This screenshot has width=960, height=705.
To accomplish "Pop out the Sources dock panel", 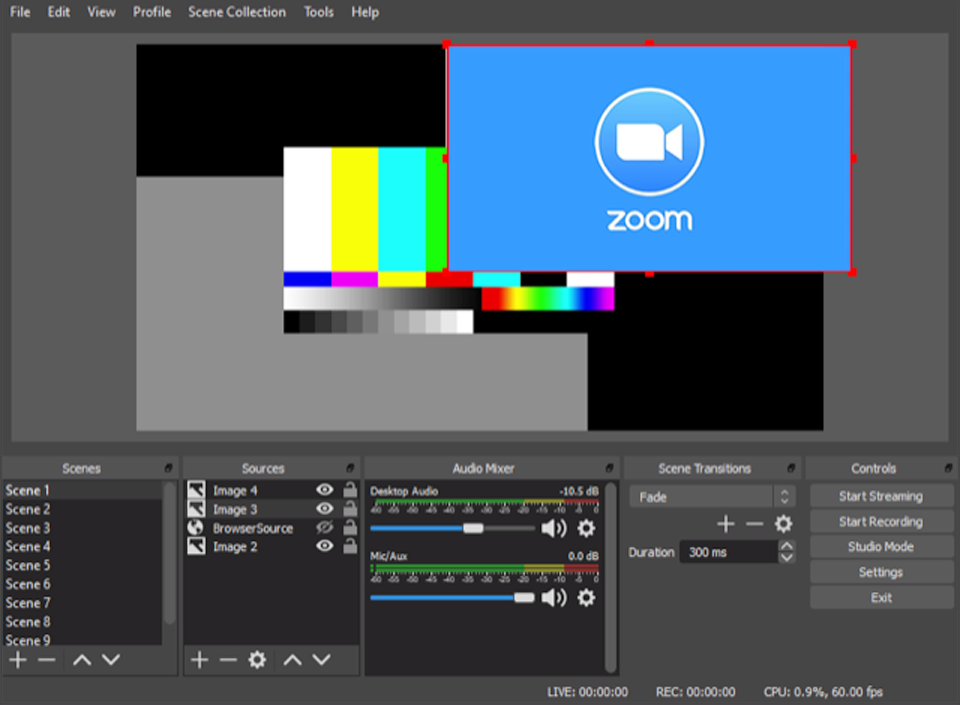I will (350, 468).
